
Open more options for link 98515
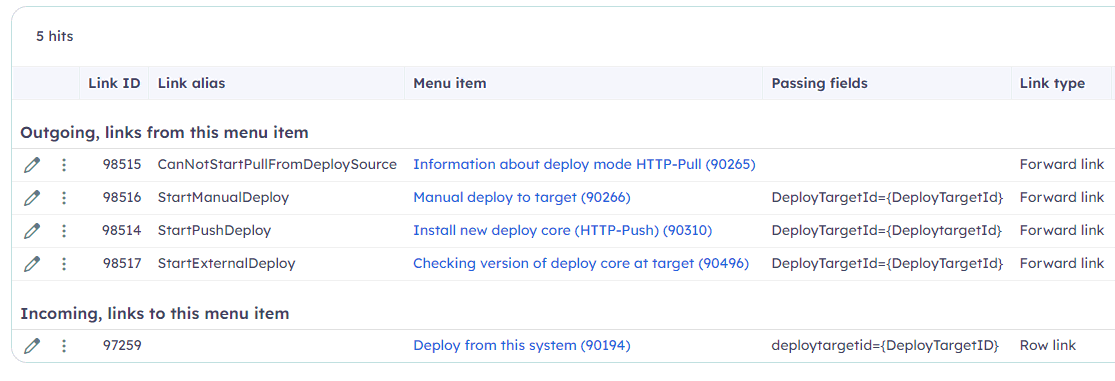64,165
